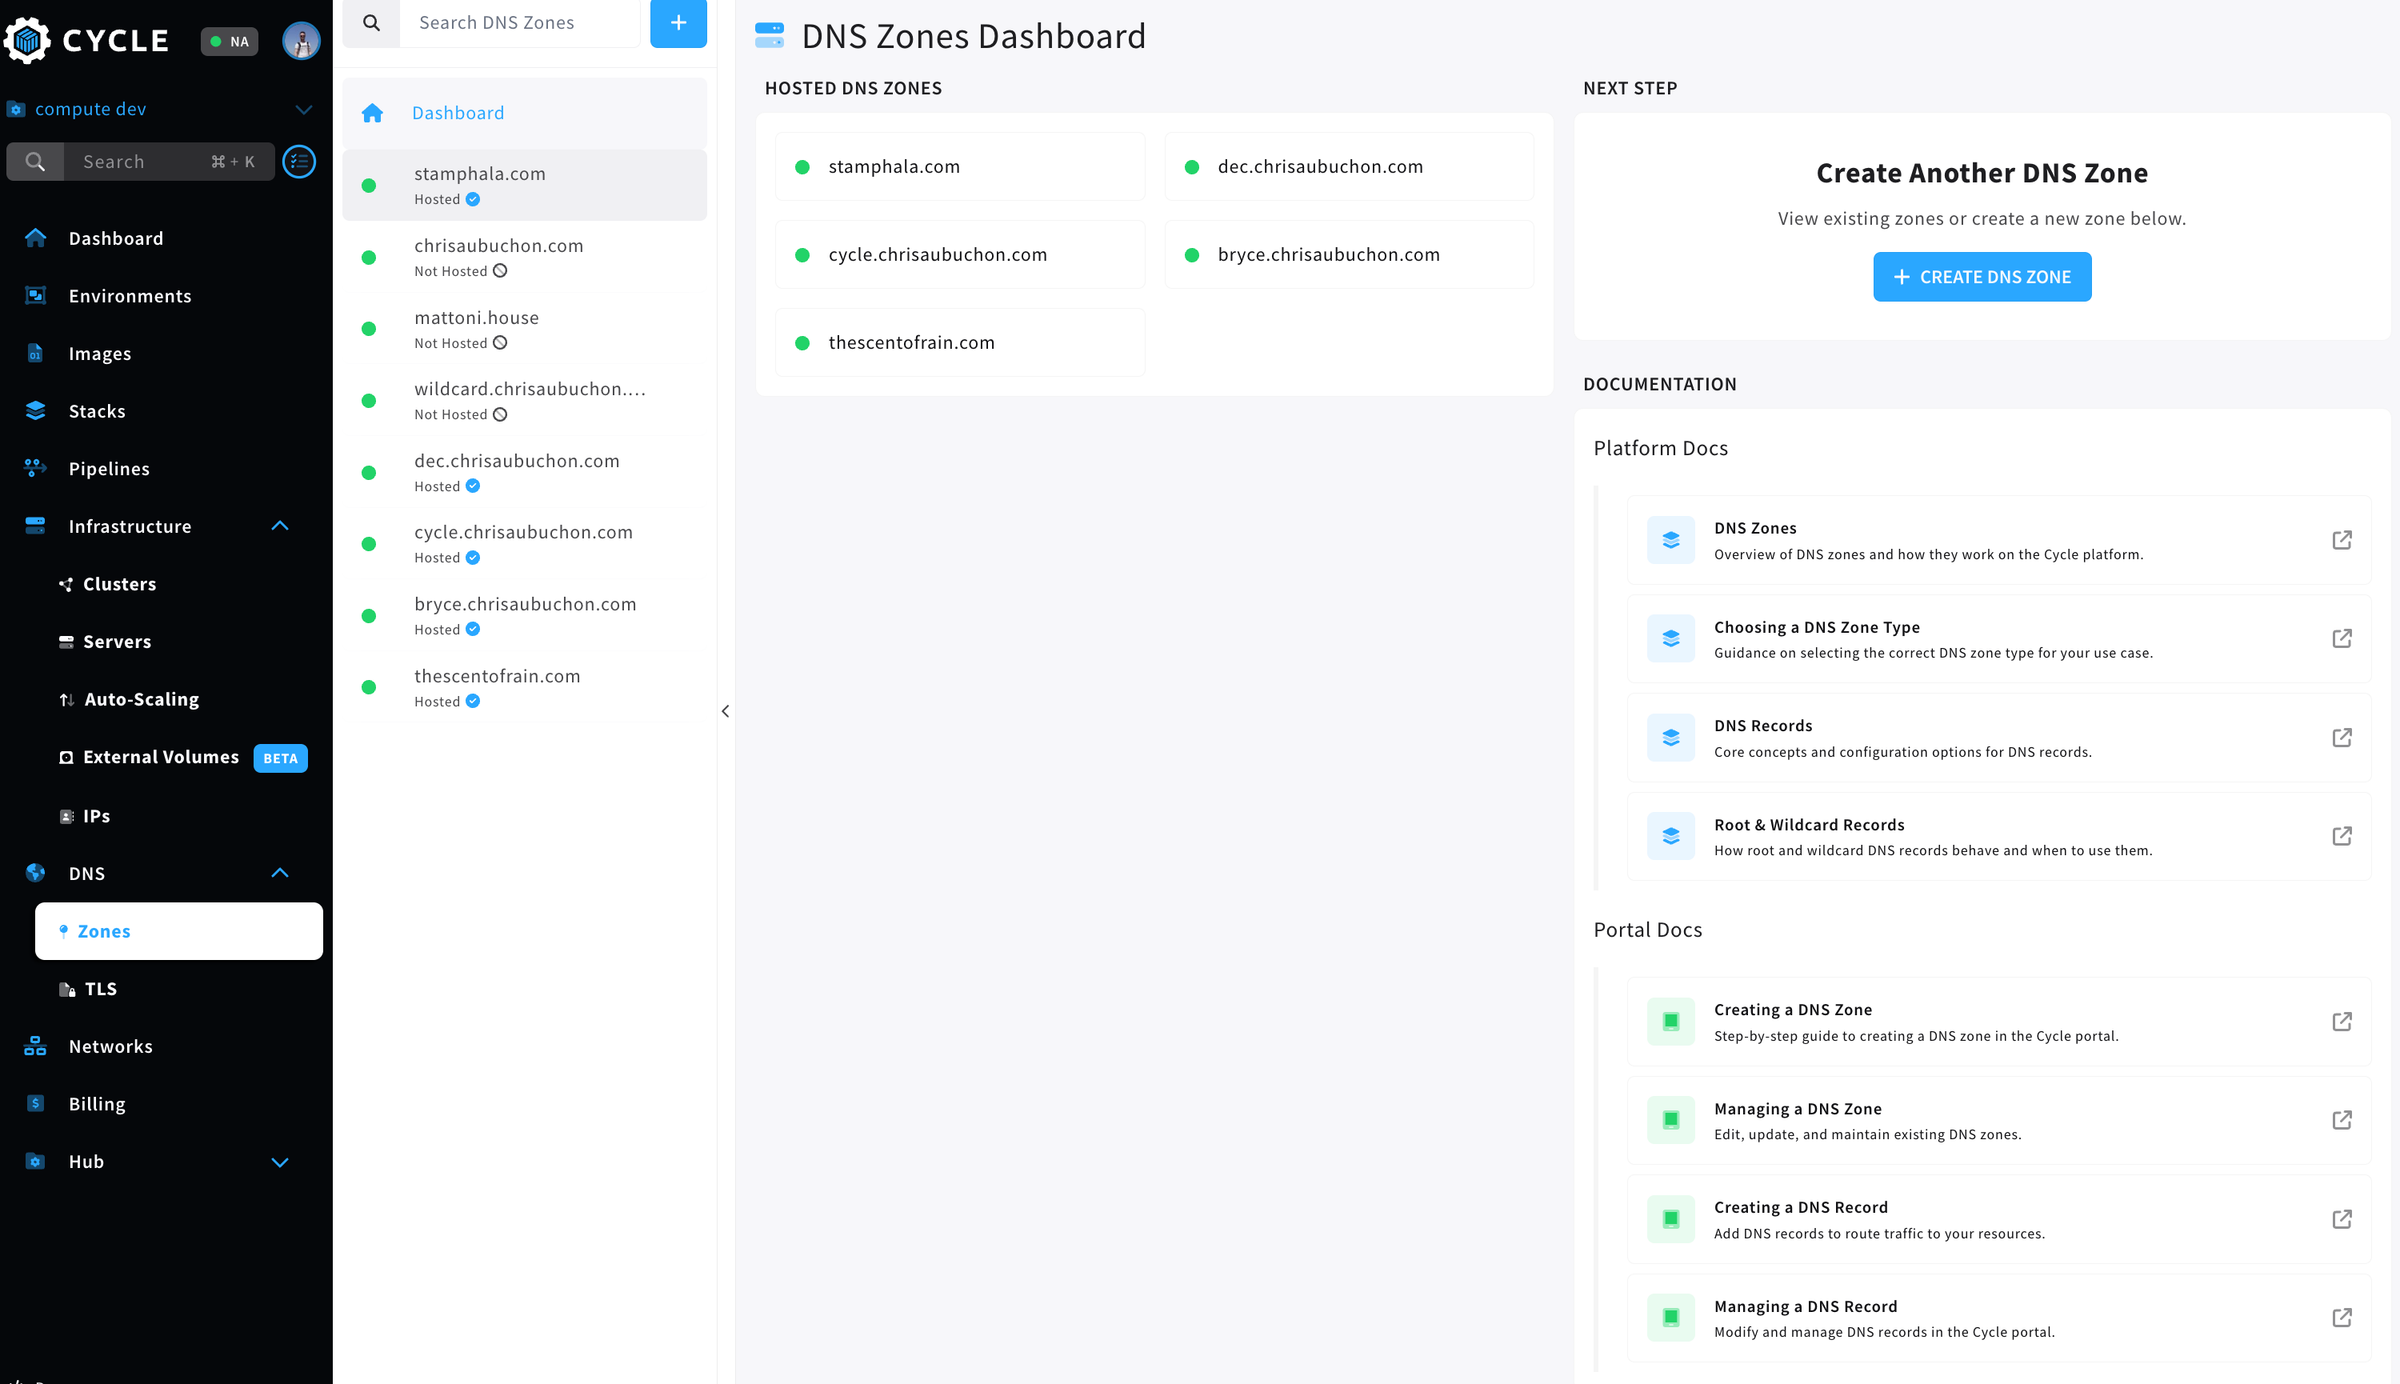The image size is (2400, 1384).
Task: Click the DNS Zones Dashboard header icon
Action: (769, 36)
